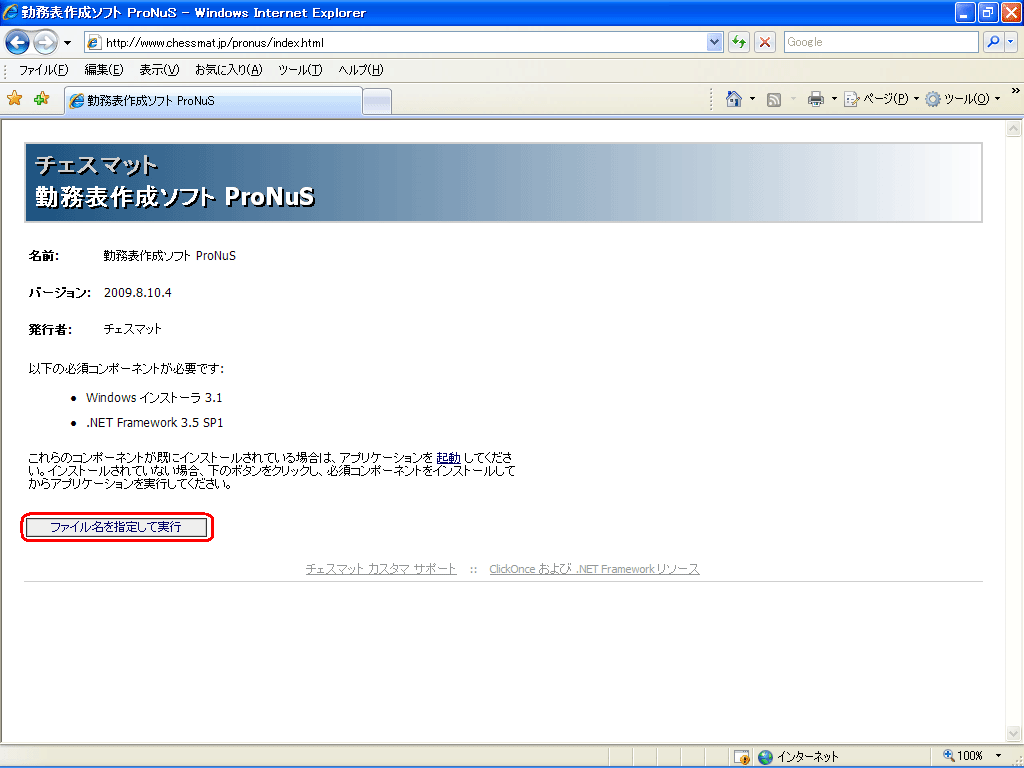Screen dimensions: 1024x768
Task: Click the 起動 launch link
Action: click(x=448, y=458)
